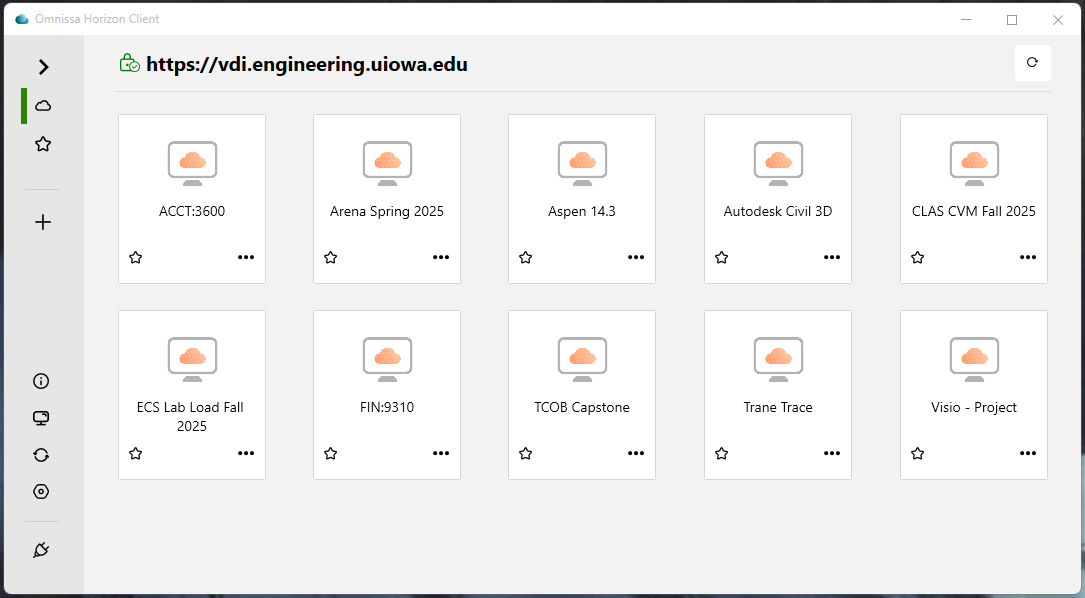Open more options for Trane Trace
Screen dimensions: 1085x598
point(832,453)
